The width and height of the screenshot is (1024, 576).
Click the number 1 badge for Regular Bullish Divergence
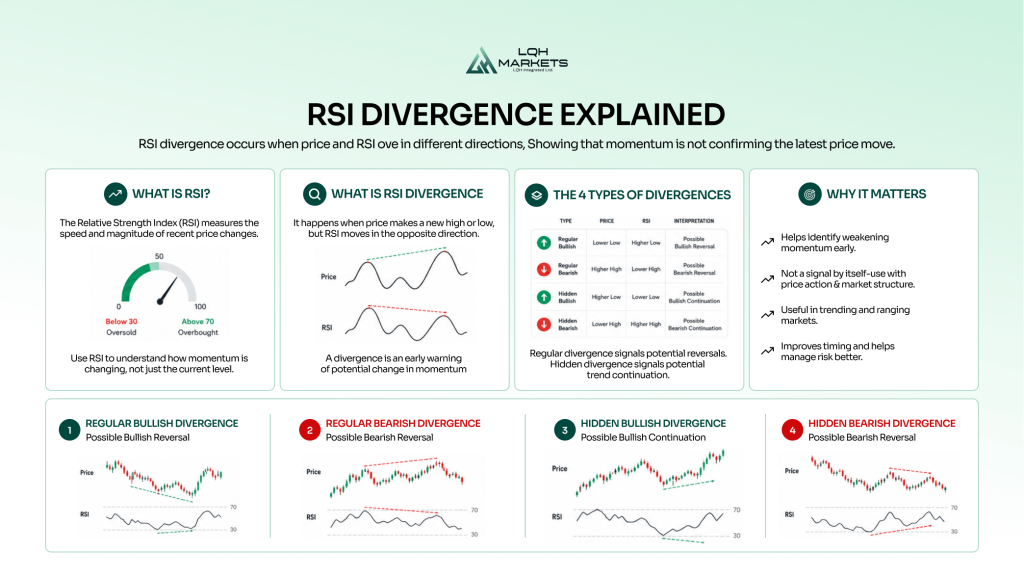(69, 430)
